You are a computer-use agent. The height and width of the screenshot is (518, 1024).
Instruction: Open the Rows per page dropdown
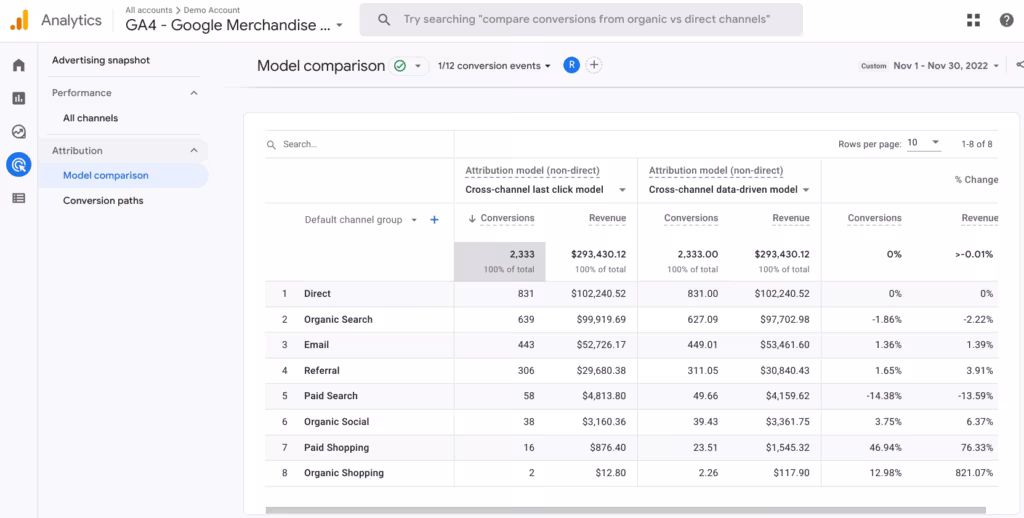click(x=923, y=143)
